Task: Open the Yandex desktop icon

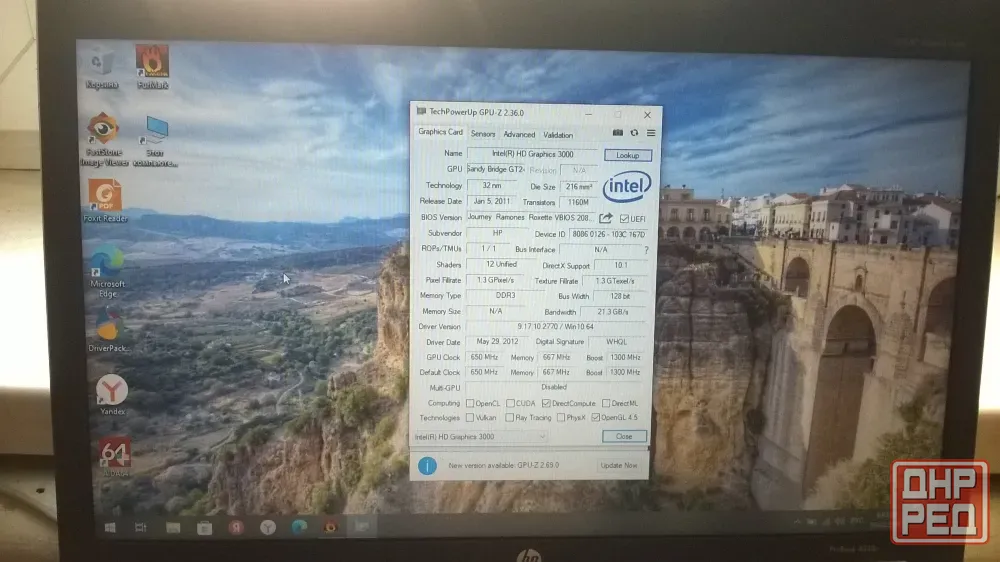Action: pos(112,395)
